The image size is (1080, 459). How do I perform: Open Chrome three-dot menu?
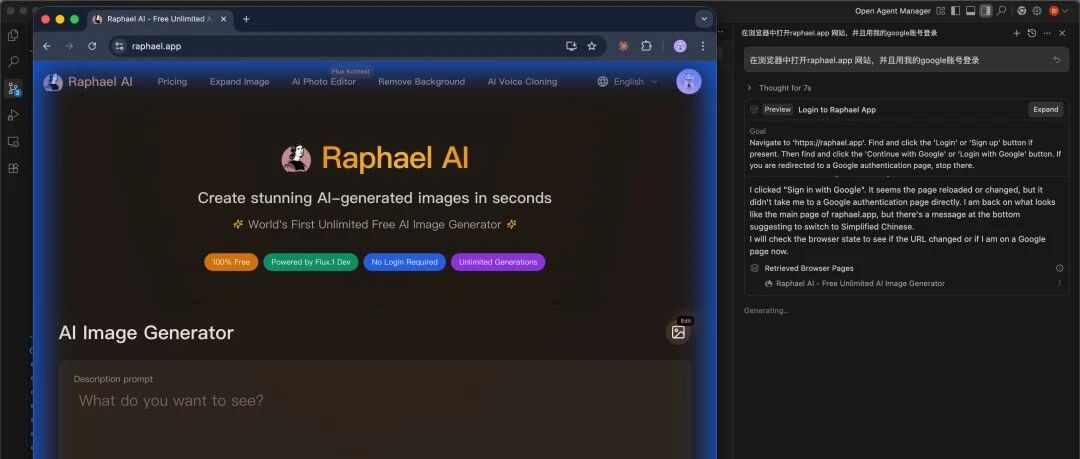(x=703, y=46)
